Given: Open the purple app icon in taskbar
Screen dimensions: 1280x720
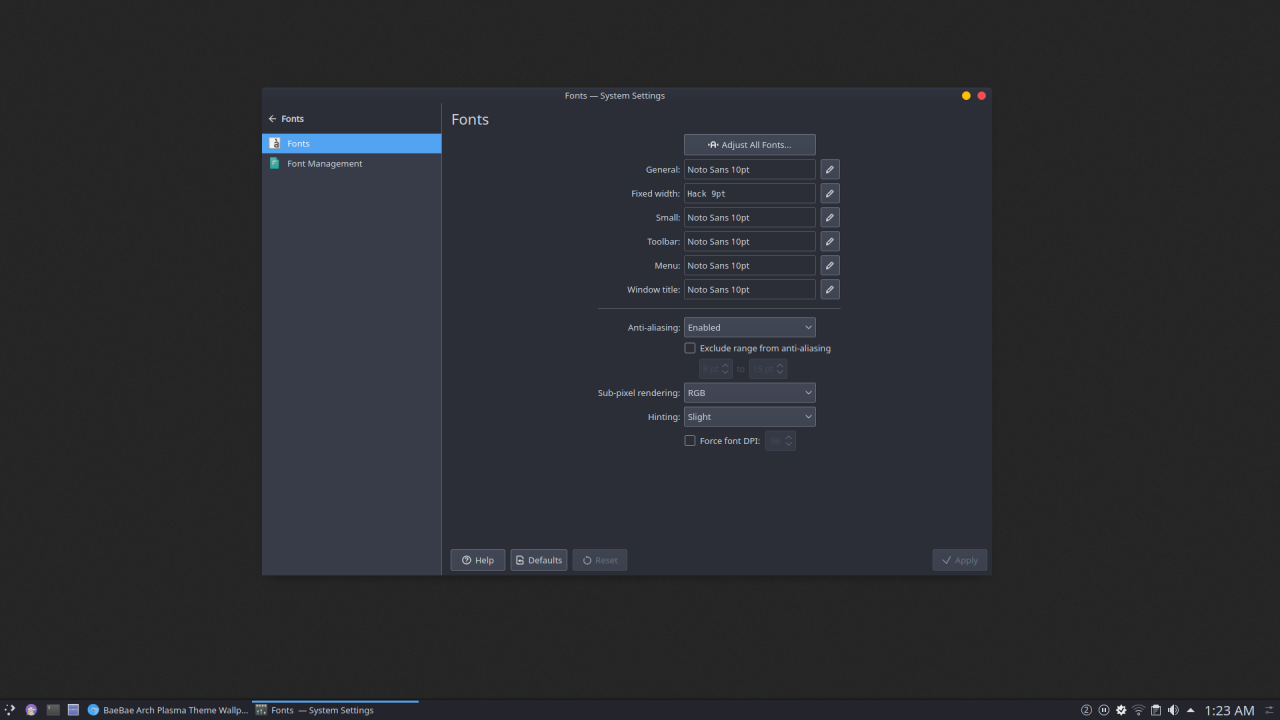Looking at the screenshot, I should (x=31, y=710).
